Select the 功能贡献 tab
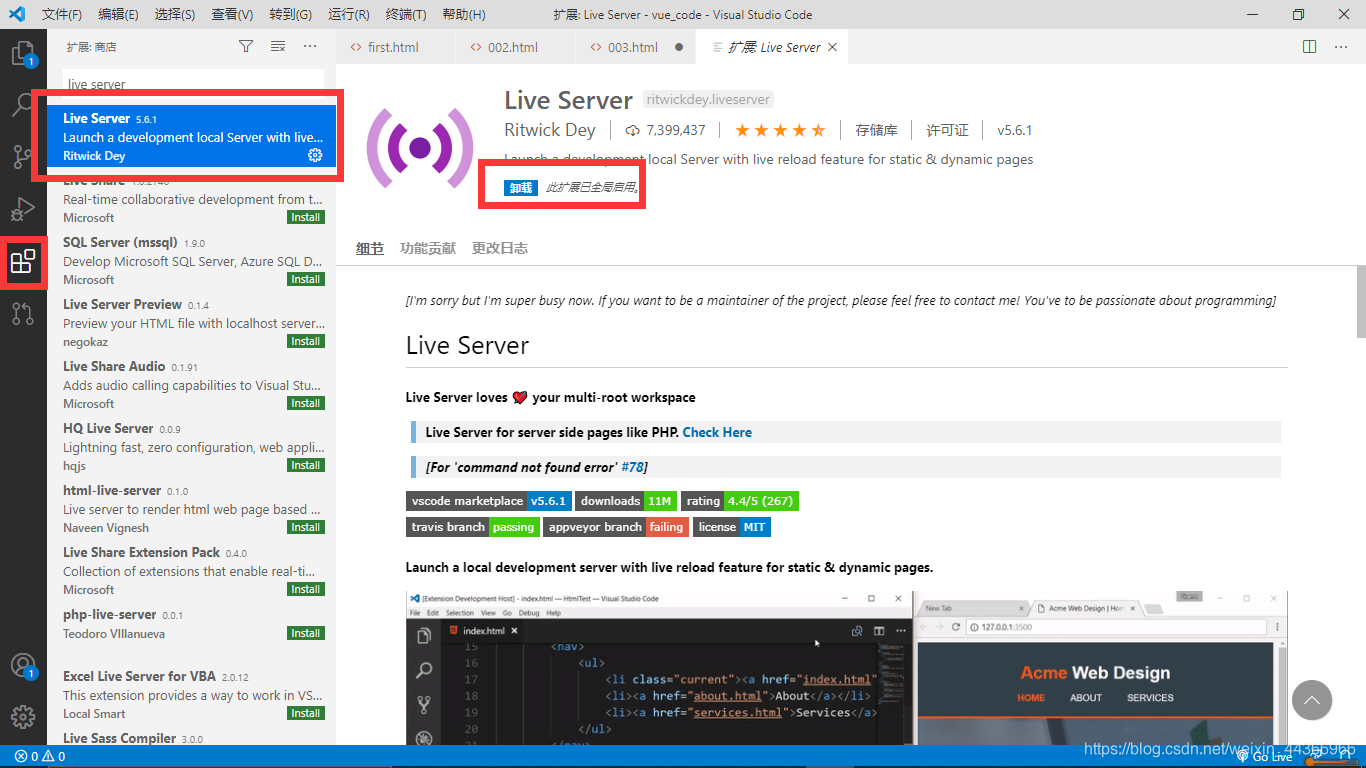 (x=428, y=248)
